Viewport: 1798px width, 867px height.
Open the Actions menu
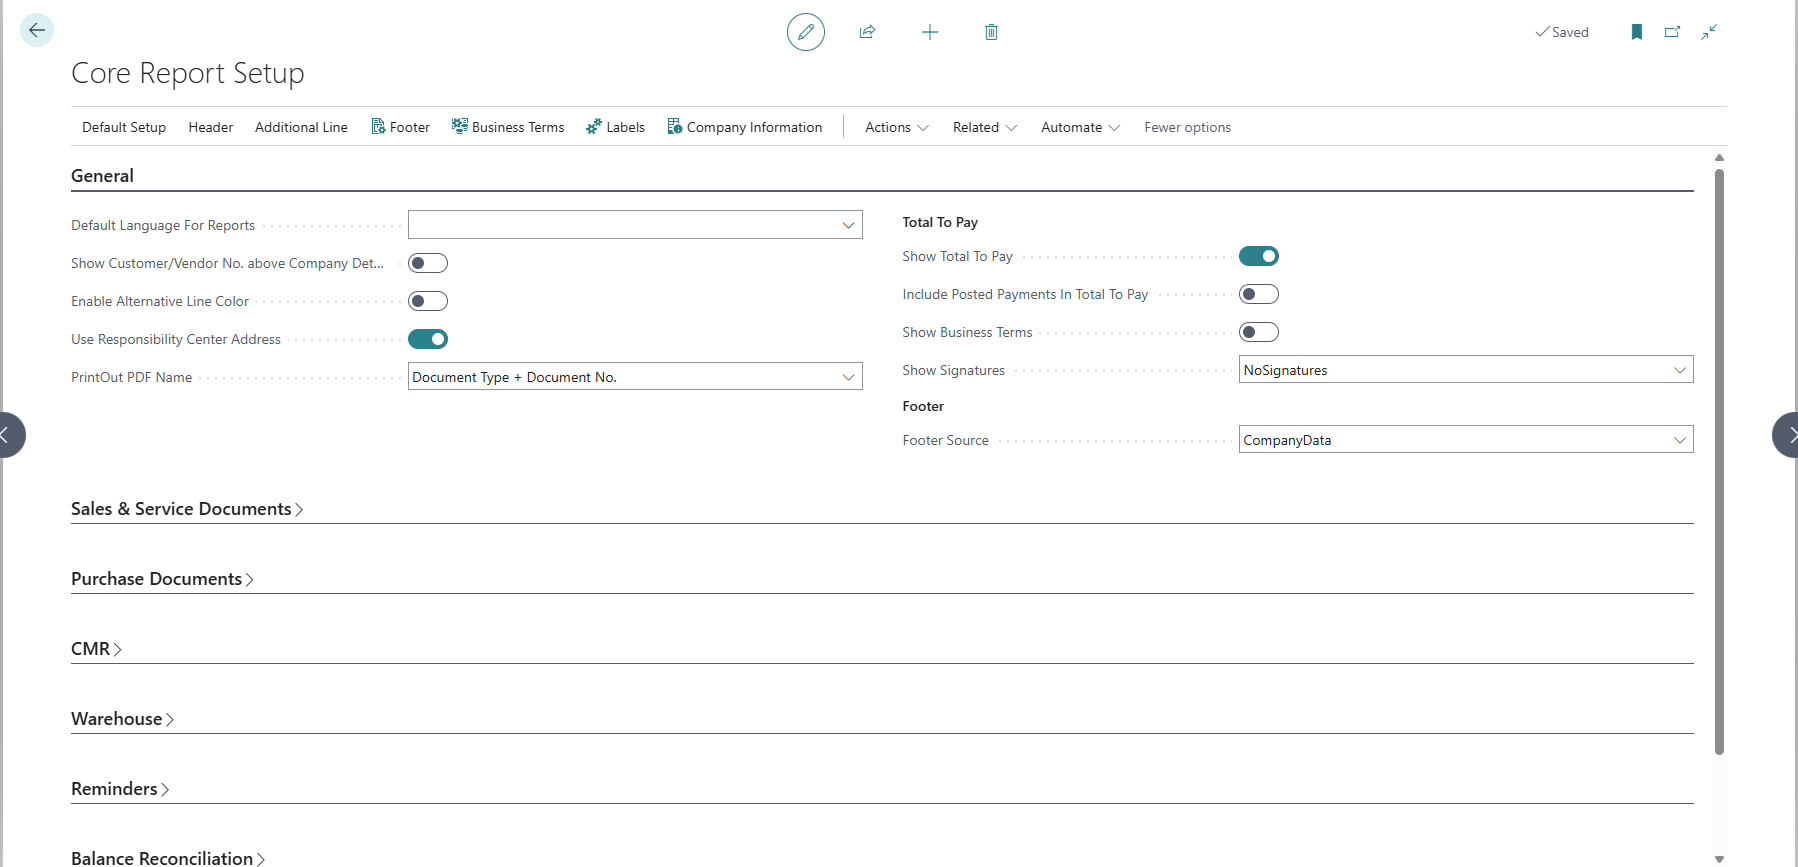coord(896,127)
